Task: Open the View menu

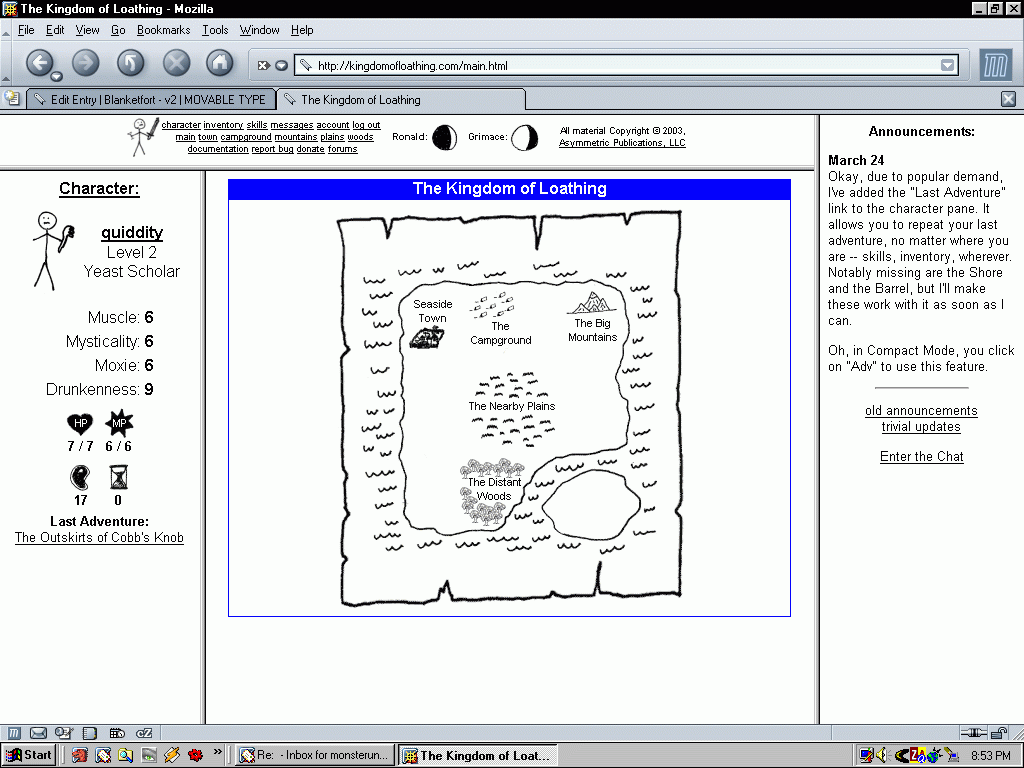Action: [x=88, y=30]
